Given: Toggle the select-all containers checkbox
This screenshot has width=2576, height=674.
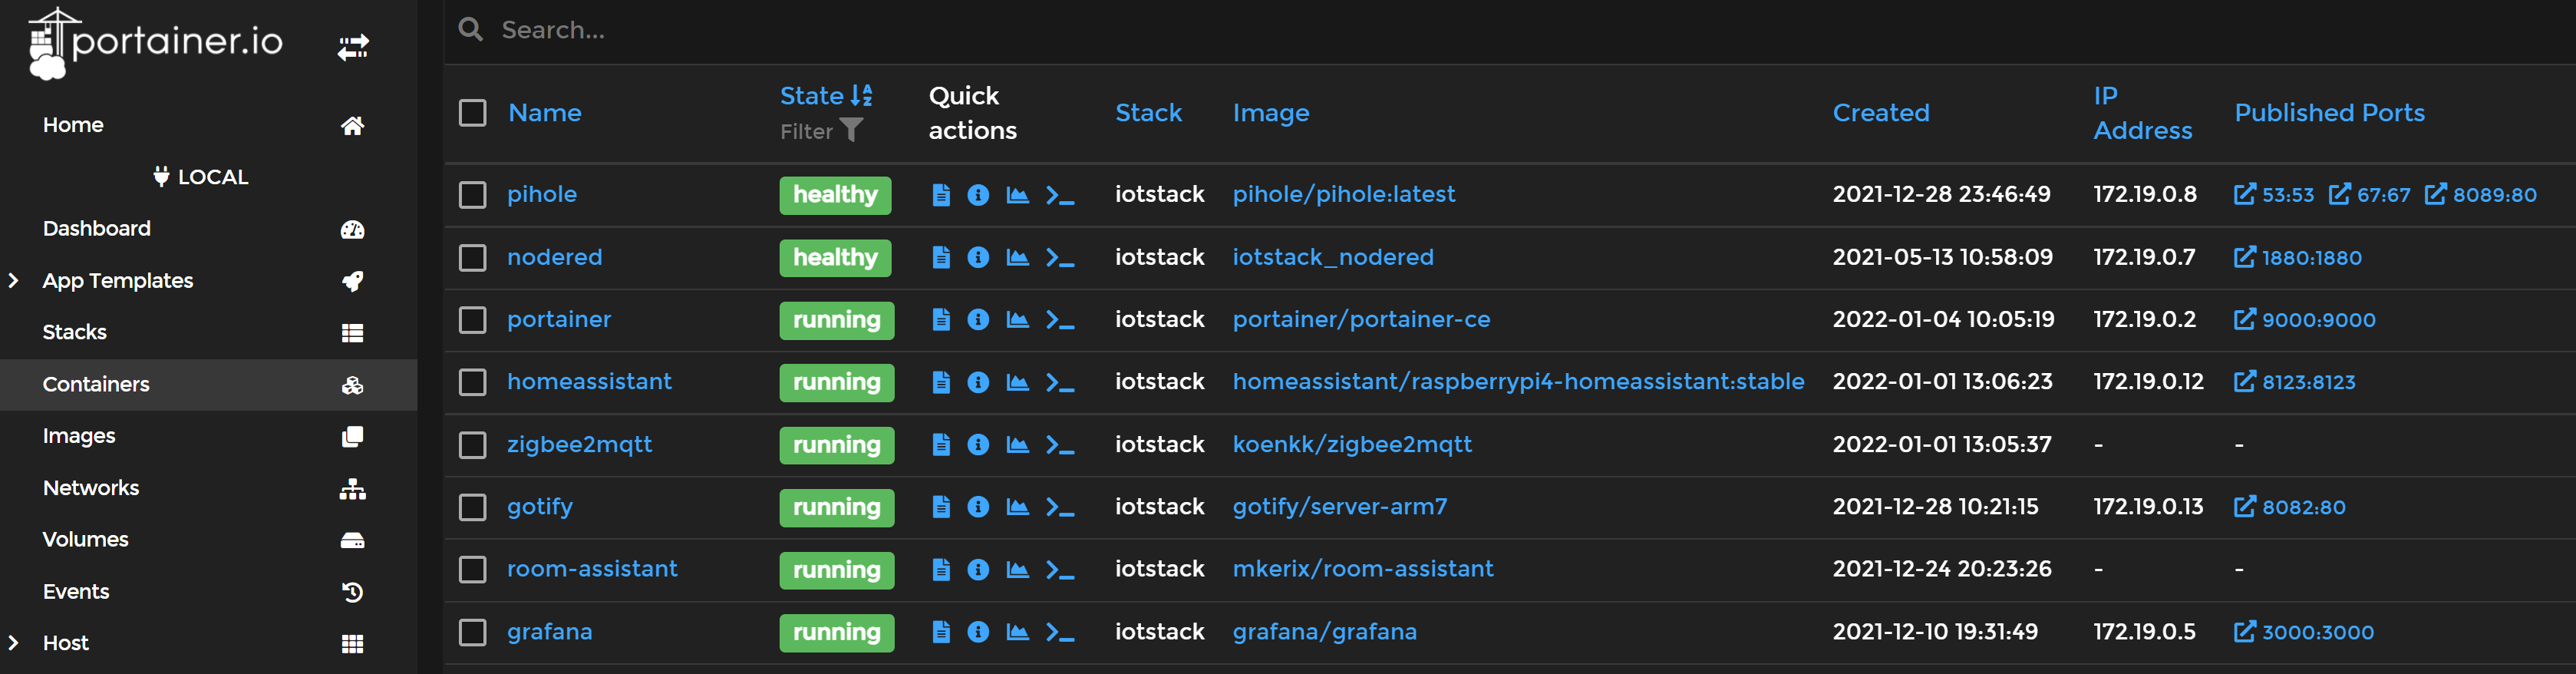Looking at the screenshot, I should tap(472, 113).
